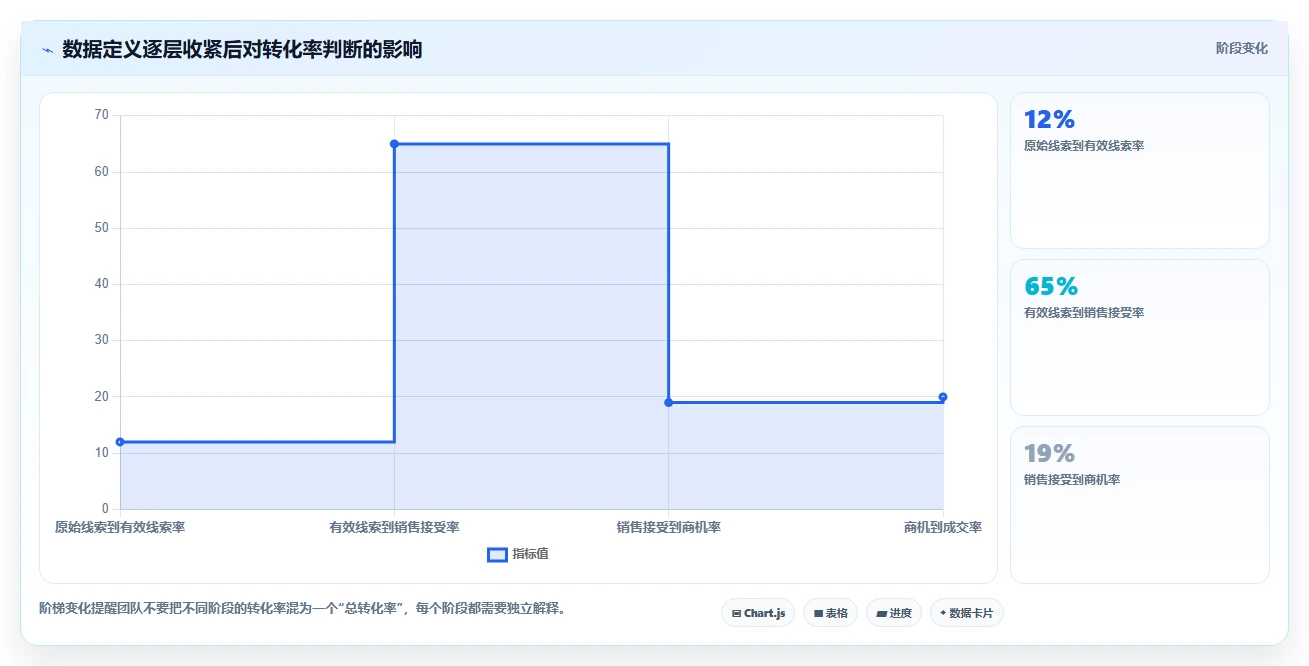Click the 原始线索到有效线索率 x-axis label
The image size is (1309, 666).
tap(120, 527)
